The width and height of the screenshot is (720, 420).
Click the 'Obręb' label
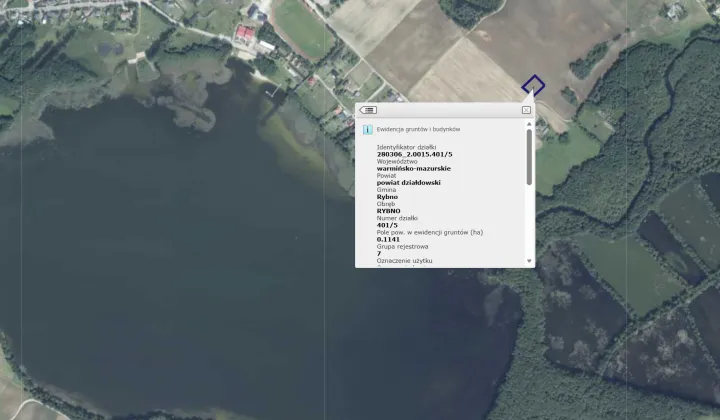point(386,204)
